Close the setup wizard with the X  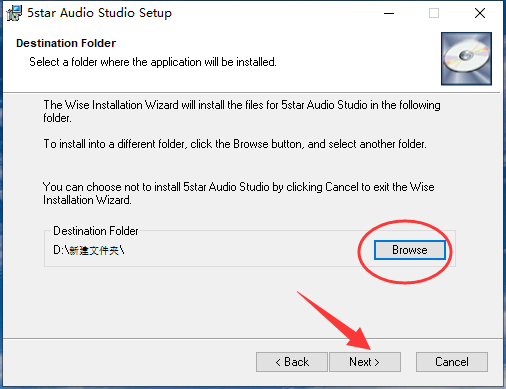click(480, 13)
